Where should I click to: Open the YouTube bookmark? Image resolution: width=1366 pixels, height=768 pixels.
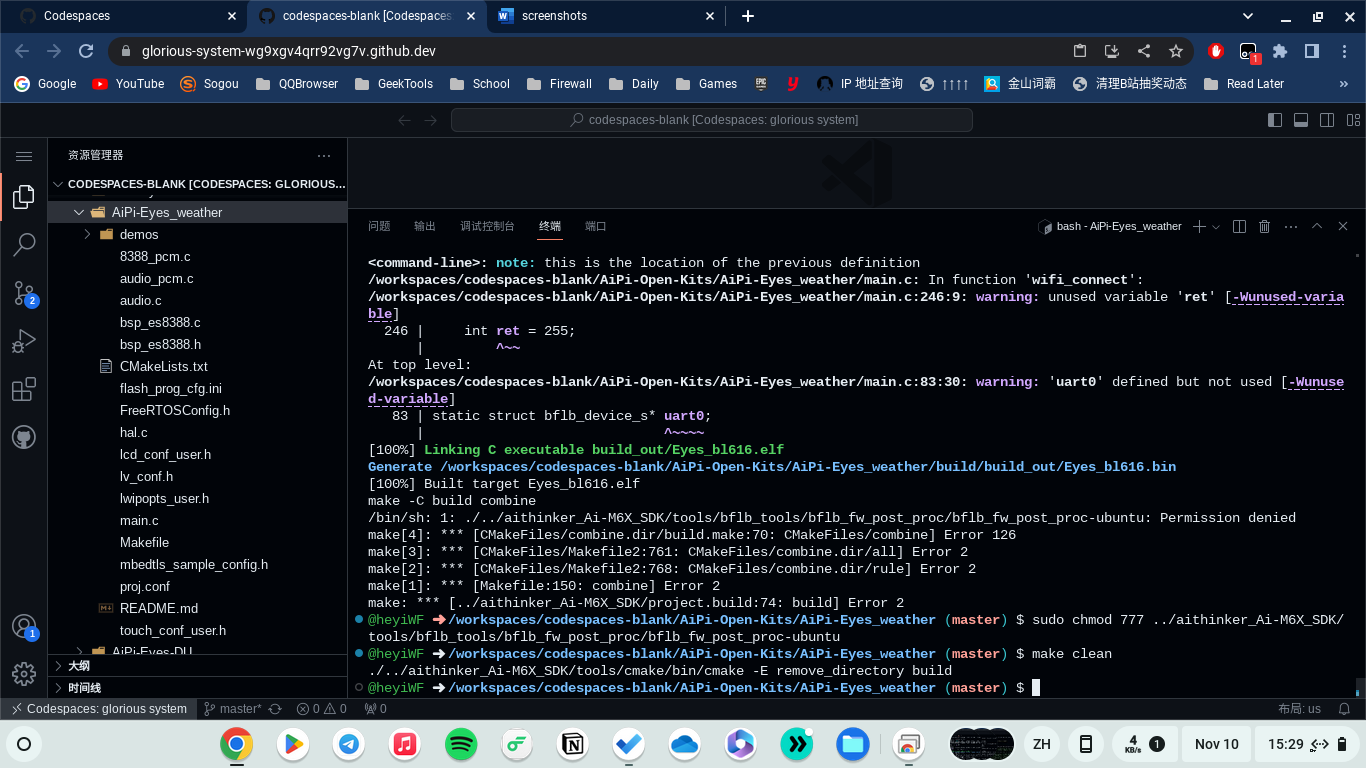click(128, 84)
